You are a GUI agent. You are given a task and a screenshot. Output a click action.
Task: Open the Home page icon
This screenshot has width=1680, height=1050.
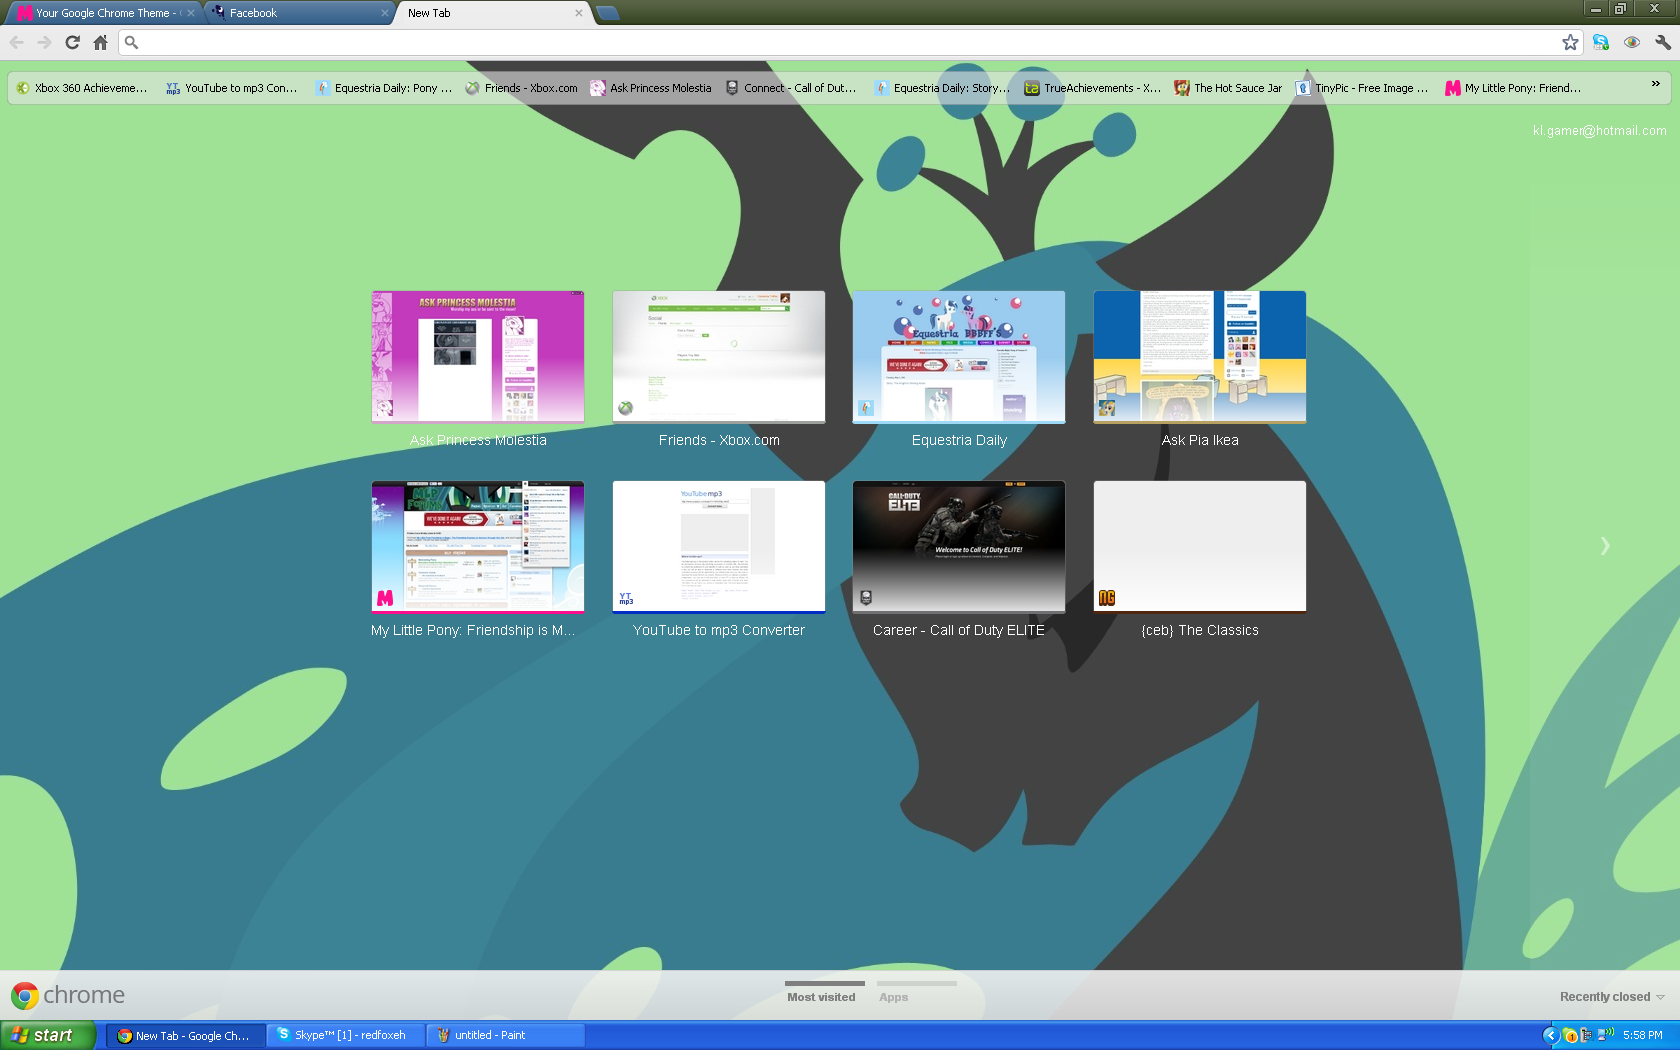click(x=100, y=42)
